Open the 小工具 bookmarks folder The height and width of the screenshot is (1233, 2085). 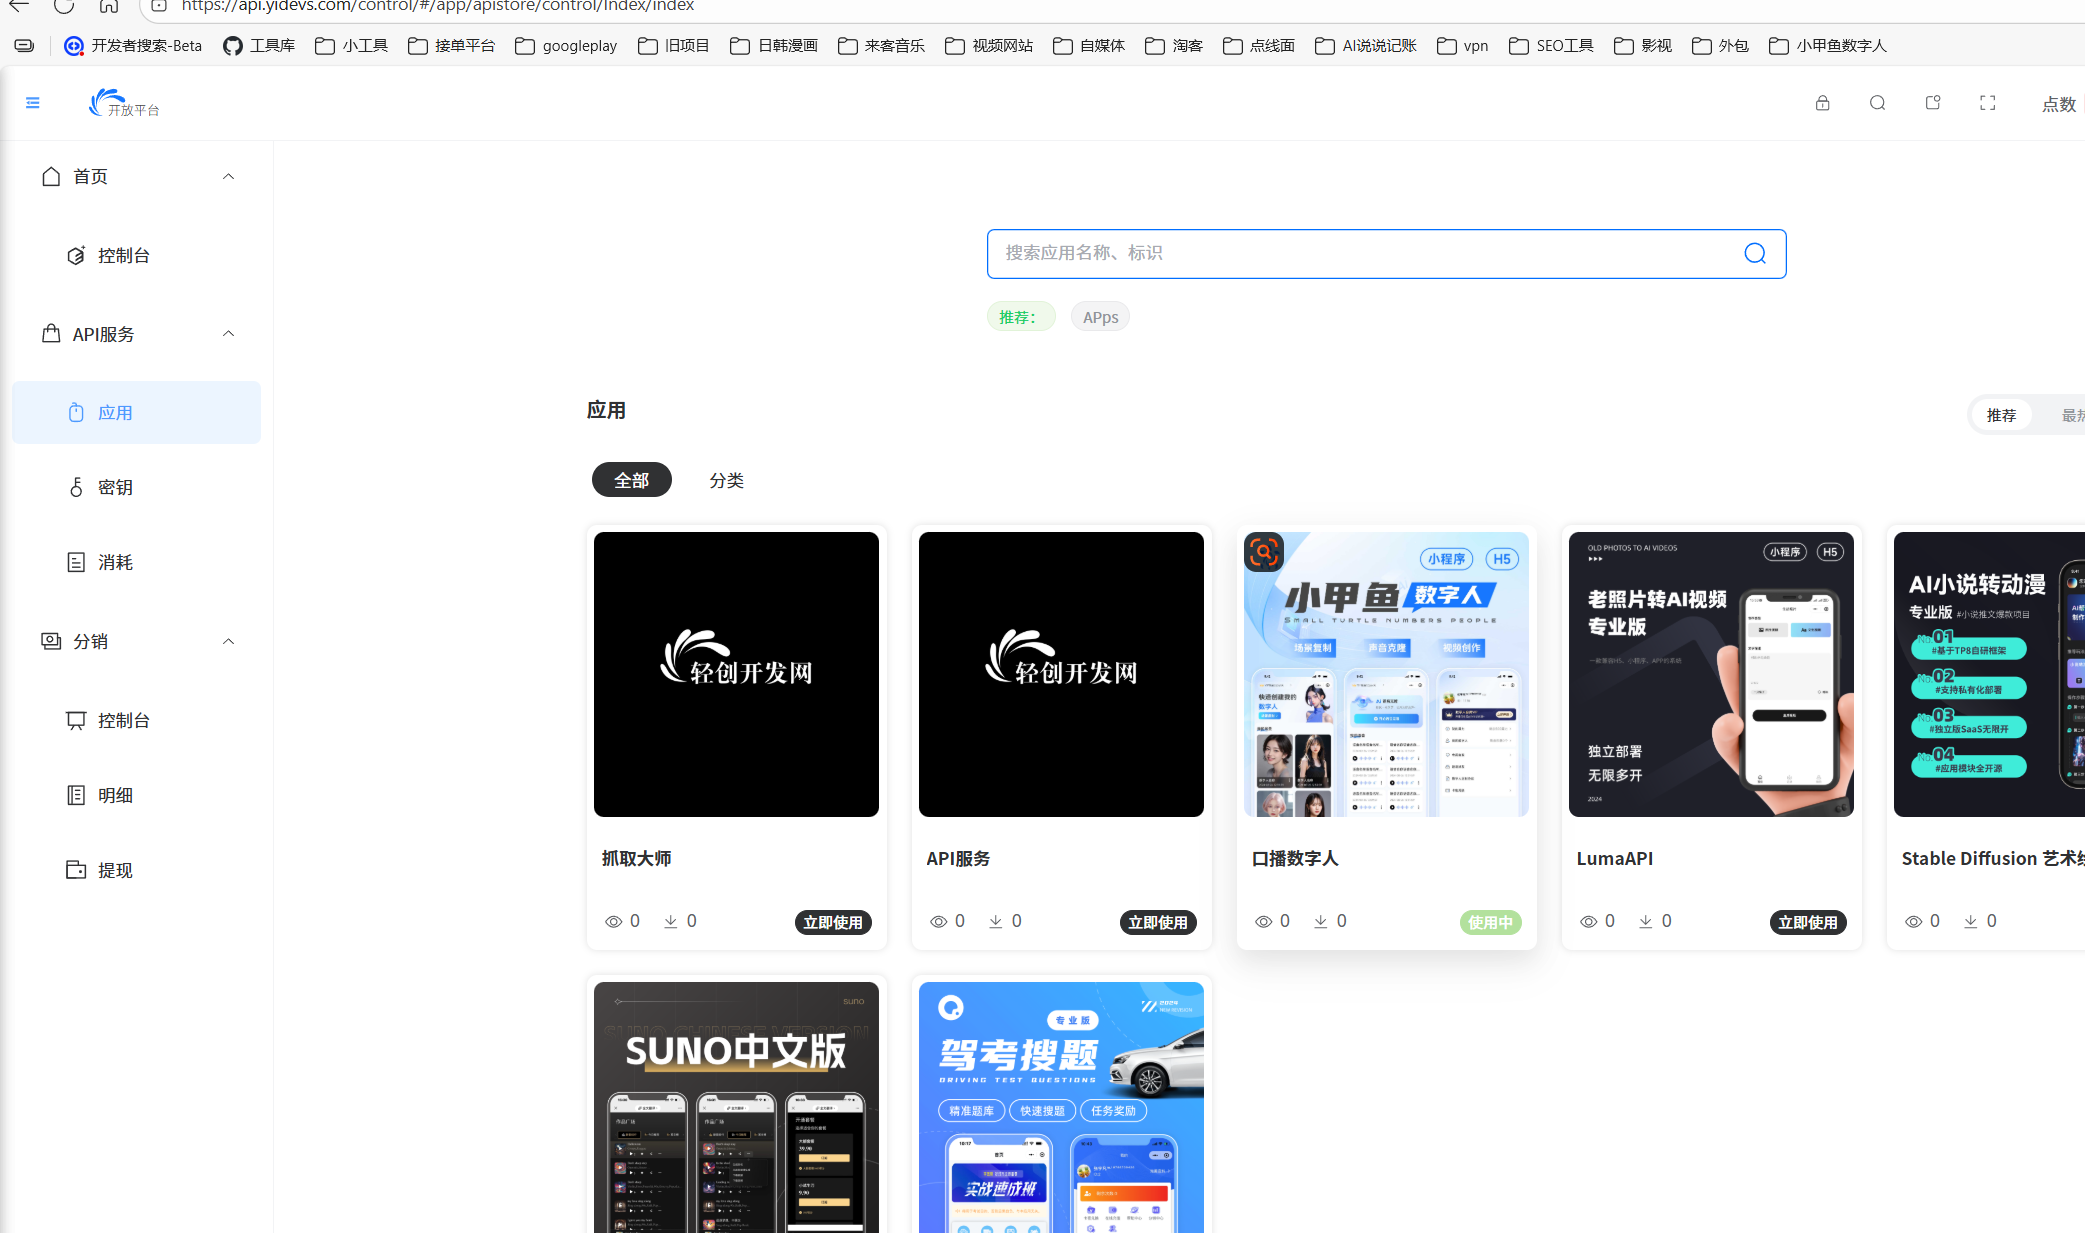click(351, 46)
